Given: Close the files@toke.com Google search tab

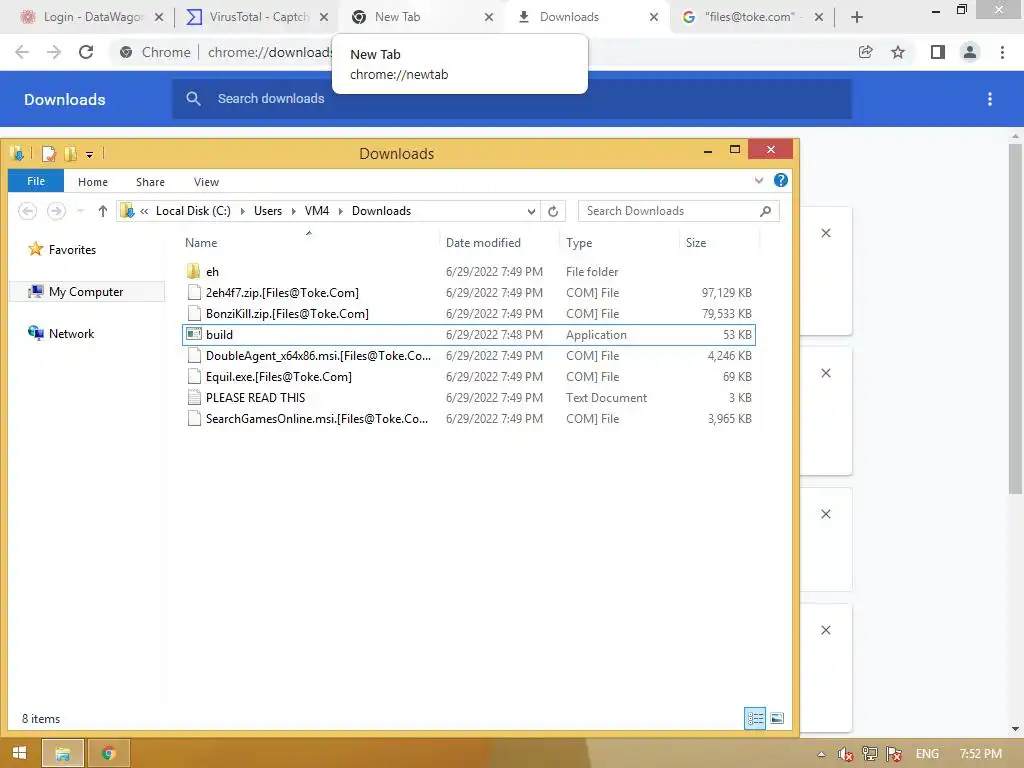Looking at the screenshot, I should (818, 17).
